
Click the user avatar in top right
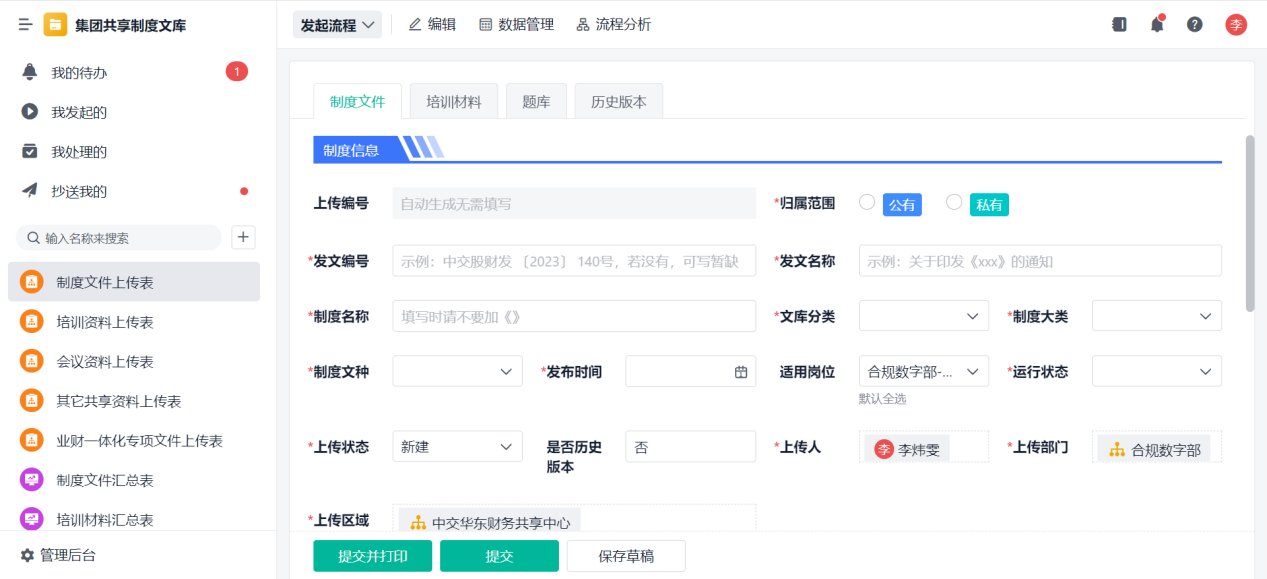pos(1236,25)
